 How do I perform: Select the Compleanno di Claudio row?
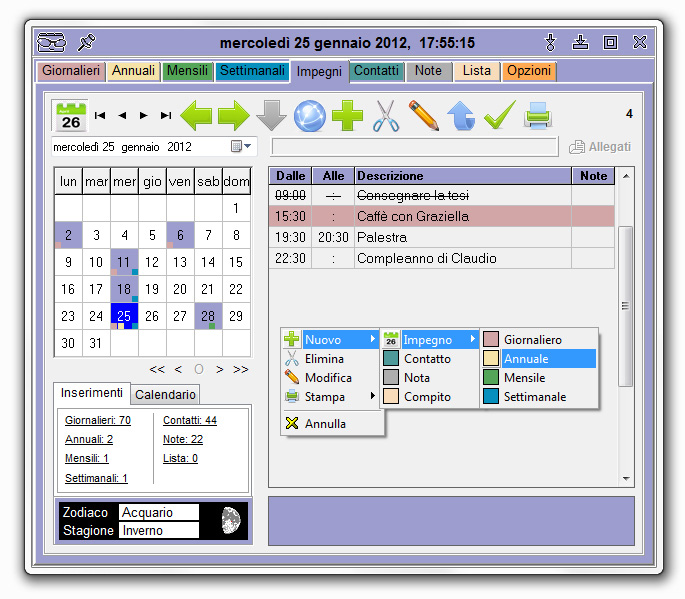click(442, 258)
